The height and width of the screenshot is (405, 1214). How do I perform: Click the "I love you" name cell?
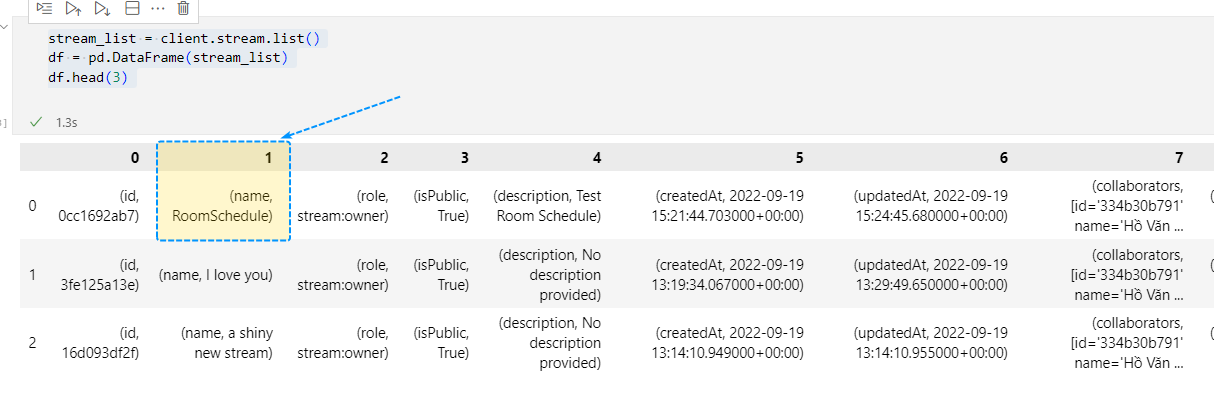click(x=216, y=275)
